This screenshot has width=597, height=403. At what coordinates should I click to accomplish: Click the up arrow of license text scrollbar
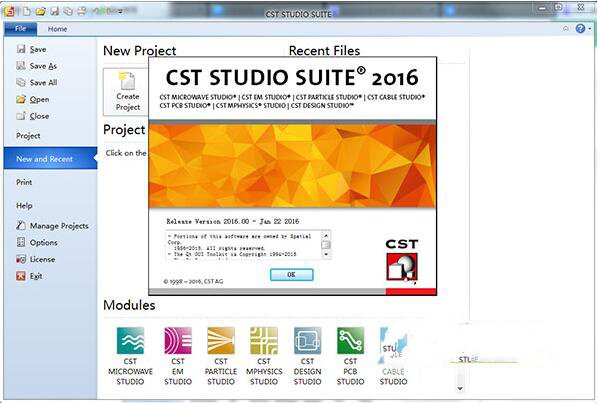point(326,235)
